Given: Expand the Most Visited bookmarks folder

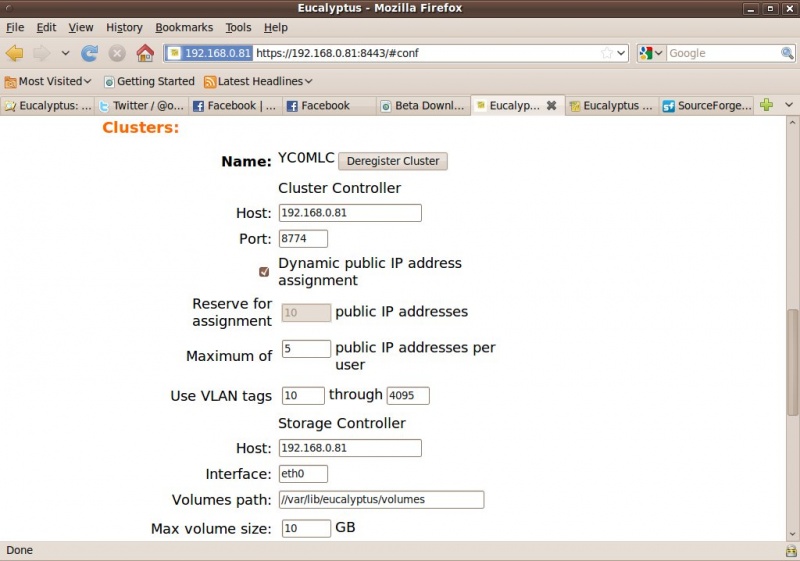Looking at the screenshot, I should (48, 81).
